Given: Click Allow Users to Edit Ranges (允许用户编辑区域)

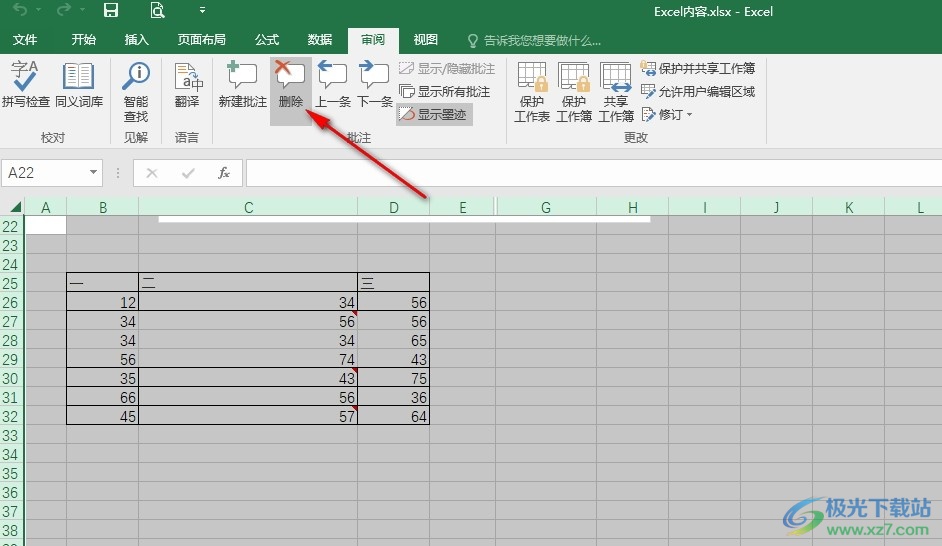Looking at the screenshot, I should 698,91.
